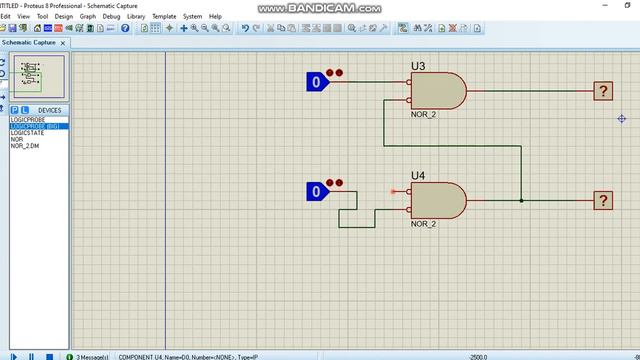Click the Remove Sheet red X icon
The image size is (640, 360).
[453, 28]
